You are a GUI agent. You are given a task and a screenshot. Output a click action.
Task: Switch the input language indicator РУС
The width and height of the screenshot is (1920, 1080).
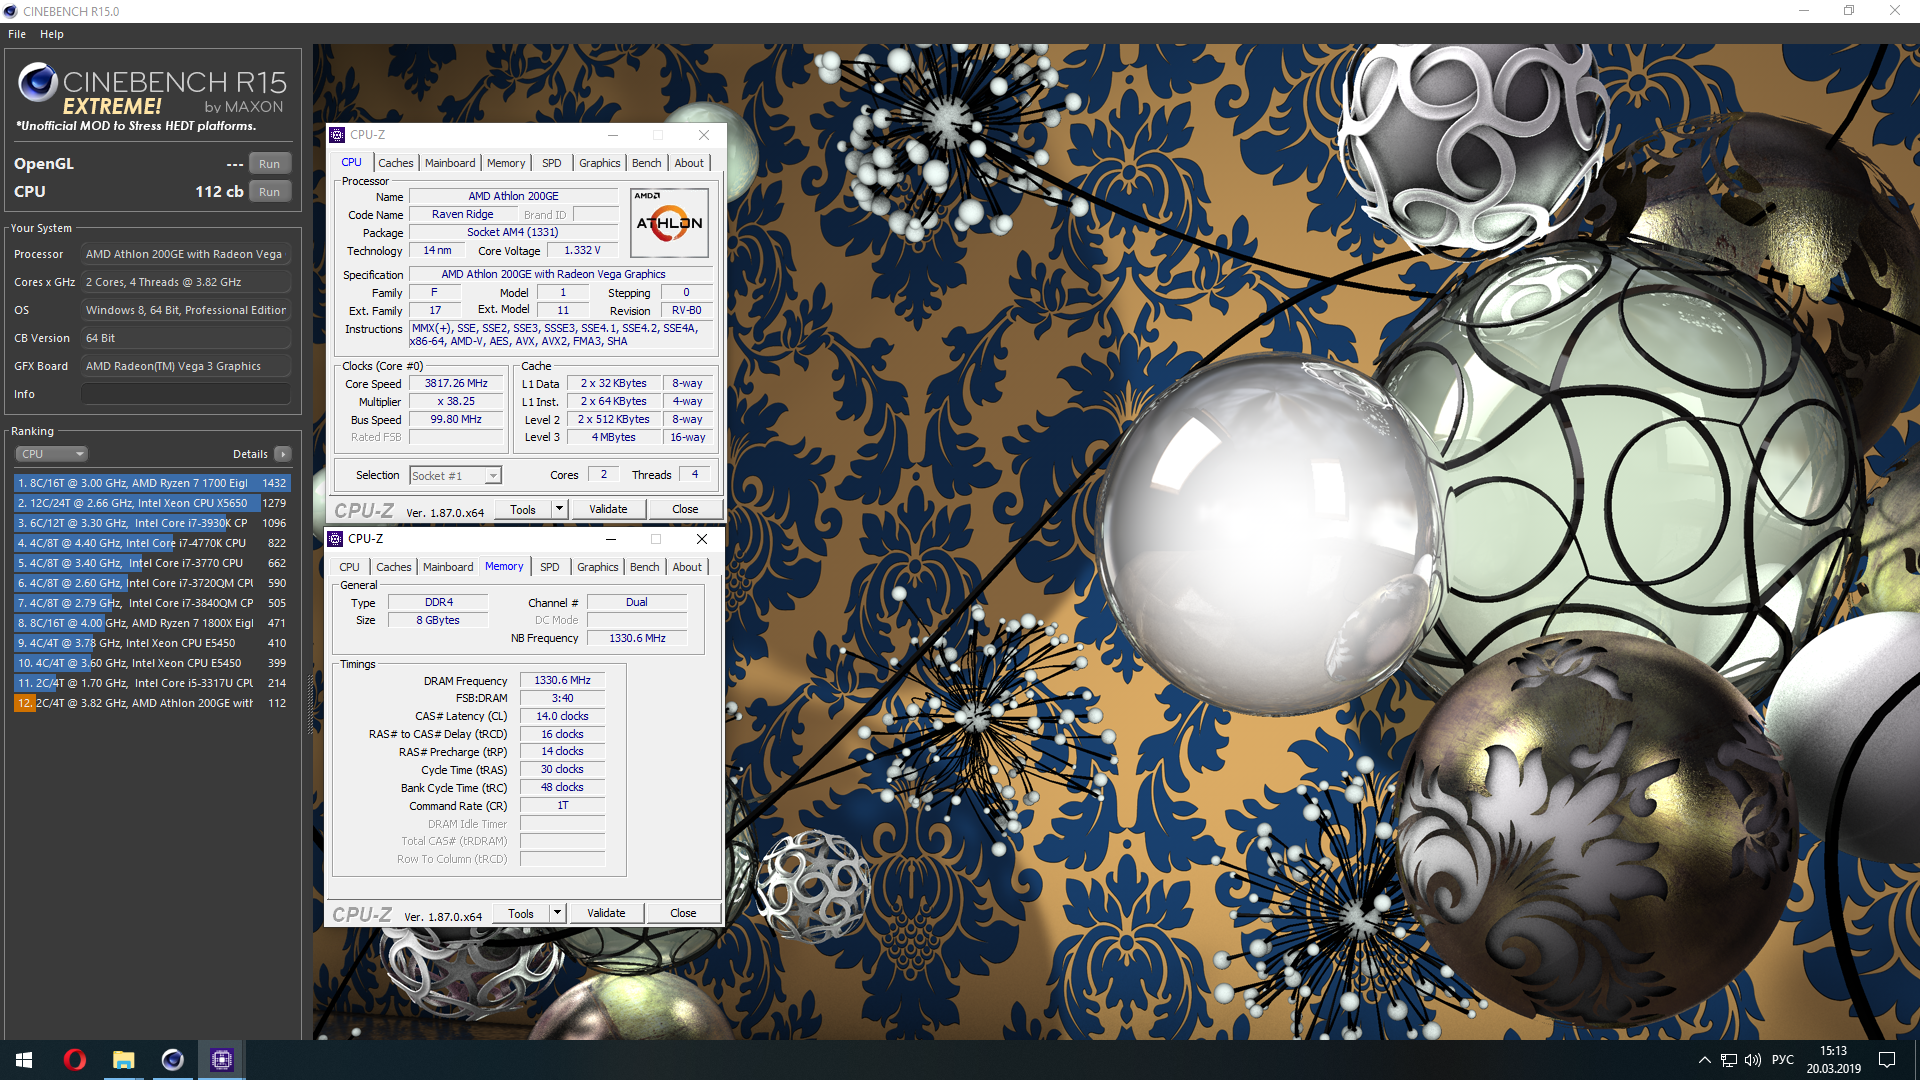1783,1060
